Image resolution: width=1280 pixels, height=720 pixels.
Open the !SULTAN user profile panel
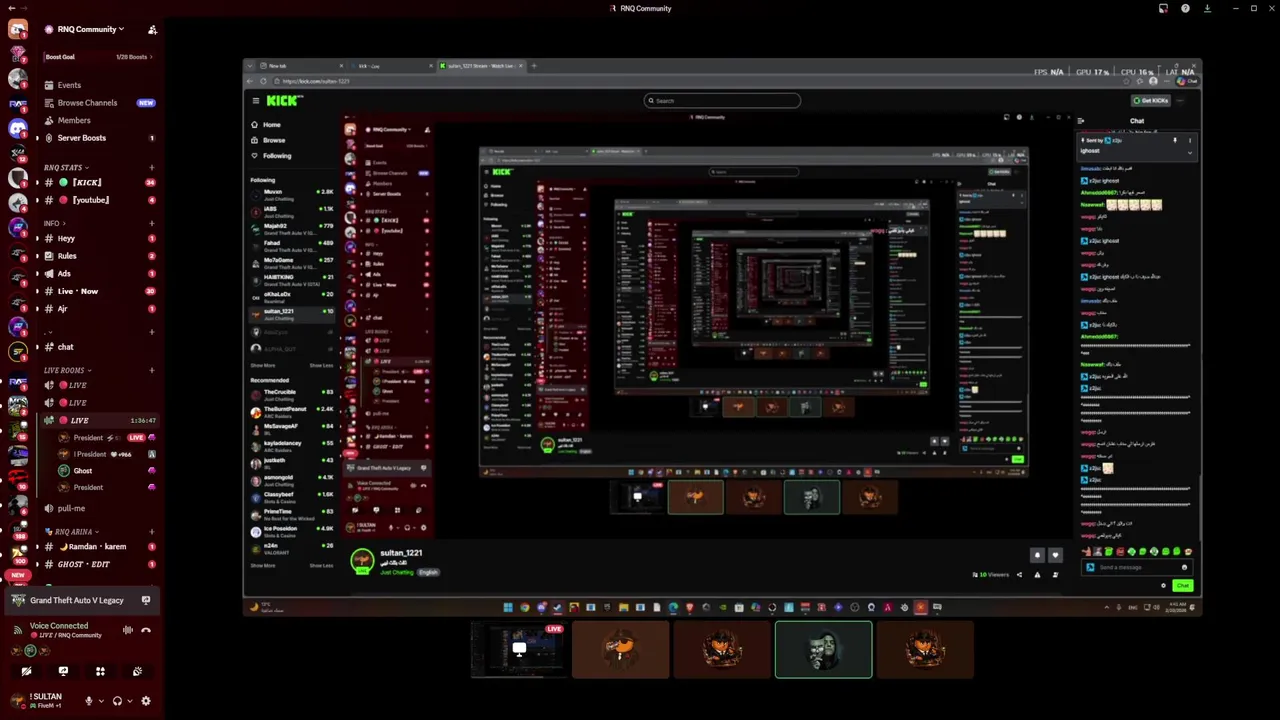(45, 700)
